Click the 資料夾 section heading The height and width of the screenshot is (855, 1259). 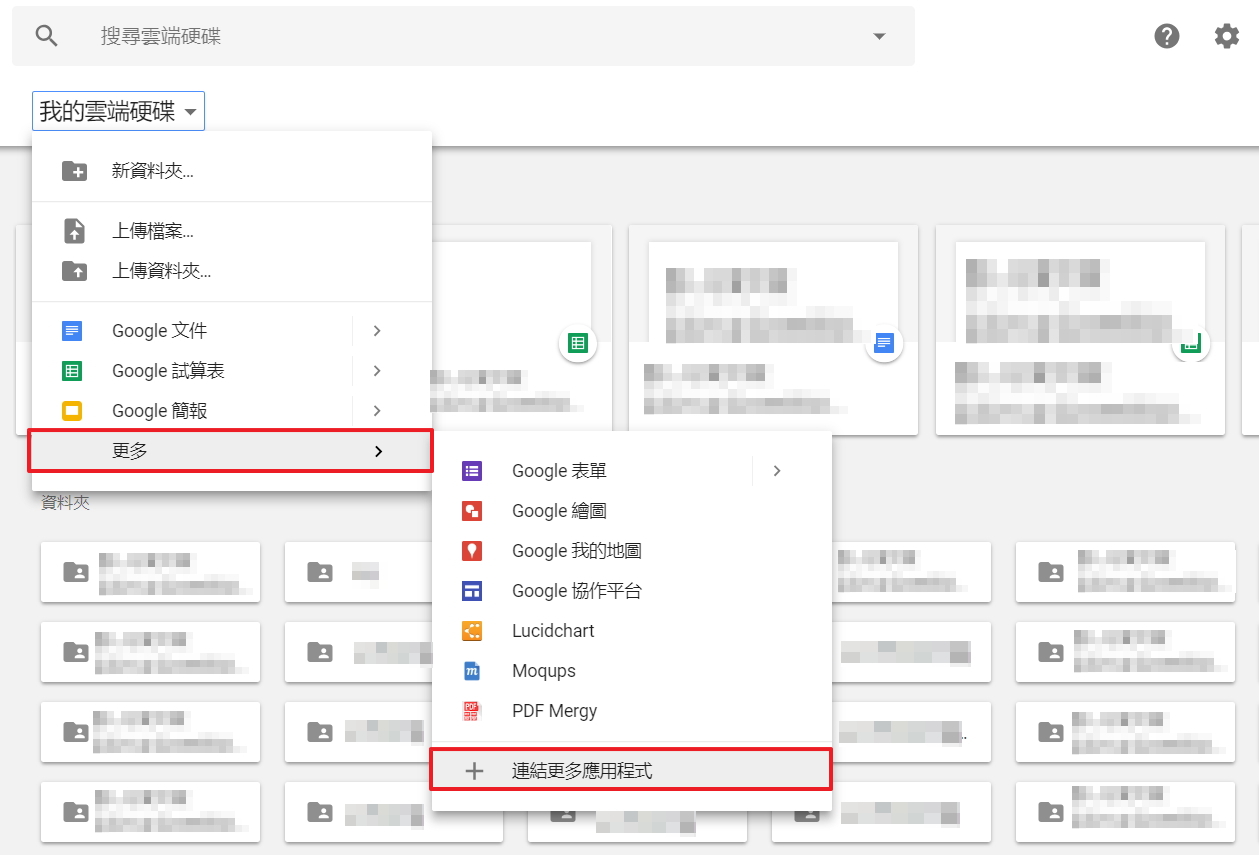[x=66, y=503]
